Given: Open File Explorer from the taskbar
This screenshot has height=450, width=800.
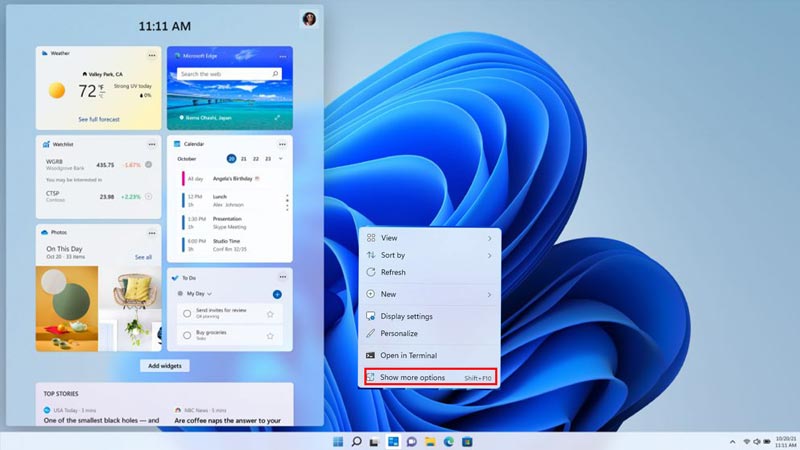Looking at the screenshot, I should click(430, 441).
